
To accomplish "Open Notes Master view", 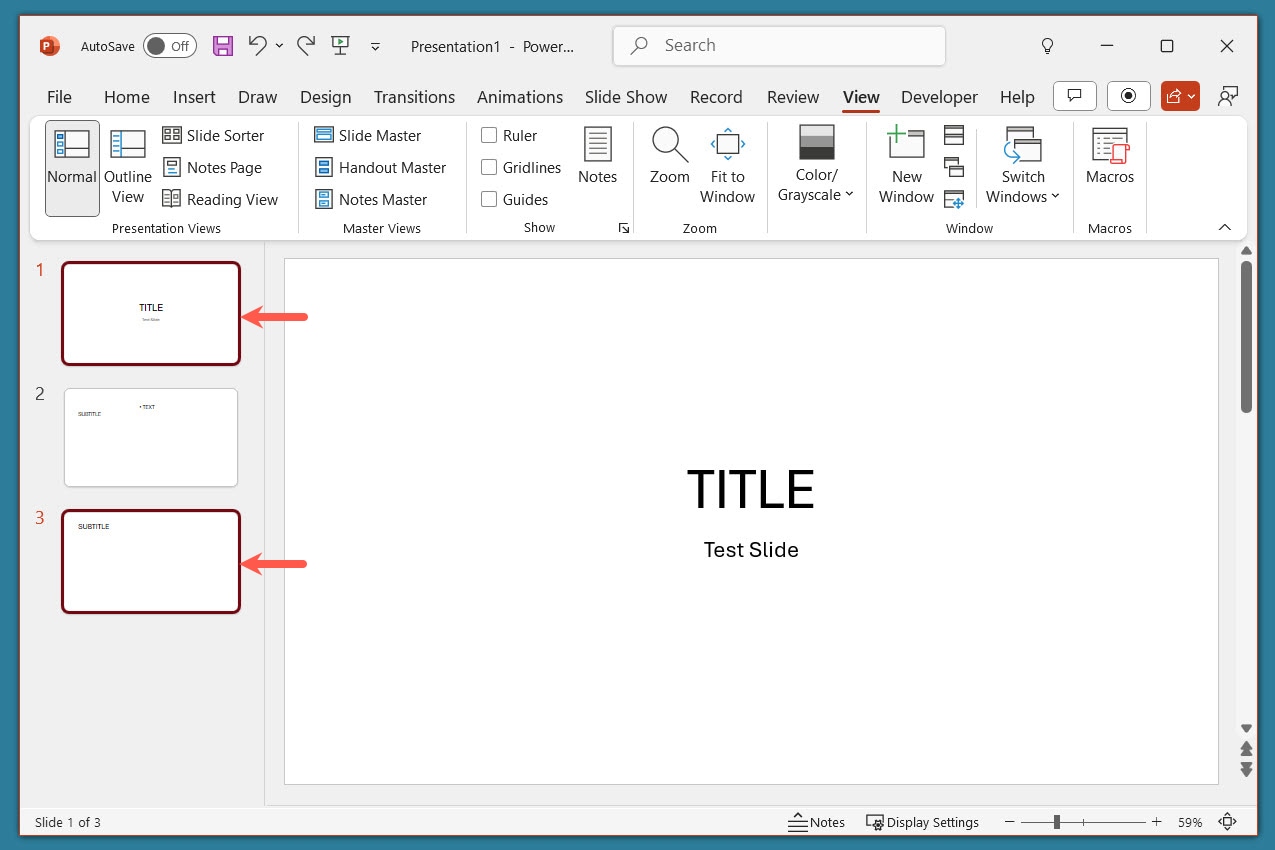I will point(370,199).
